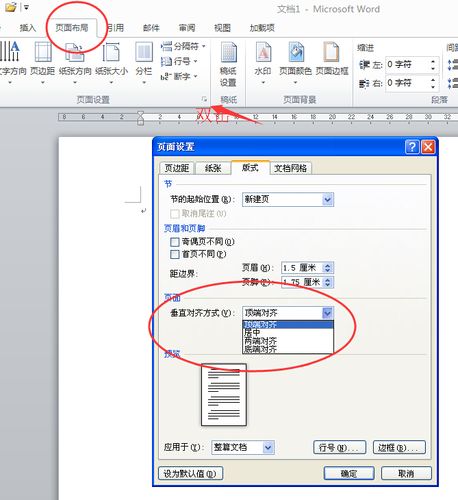
Task: Collapse the 垂直对齐方式 dropdown arrow
Action: 328,313
